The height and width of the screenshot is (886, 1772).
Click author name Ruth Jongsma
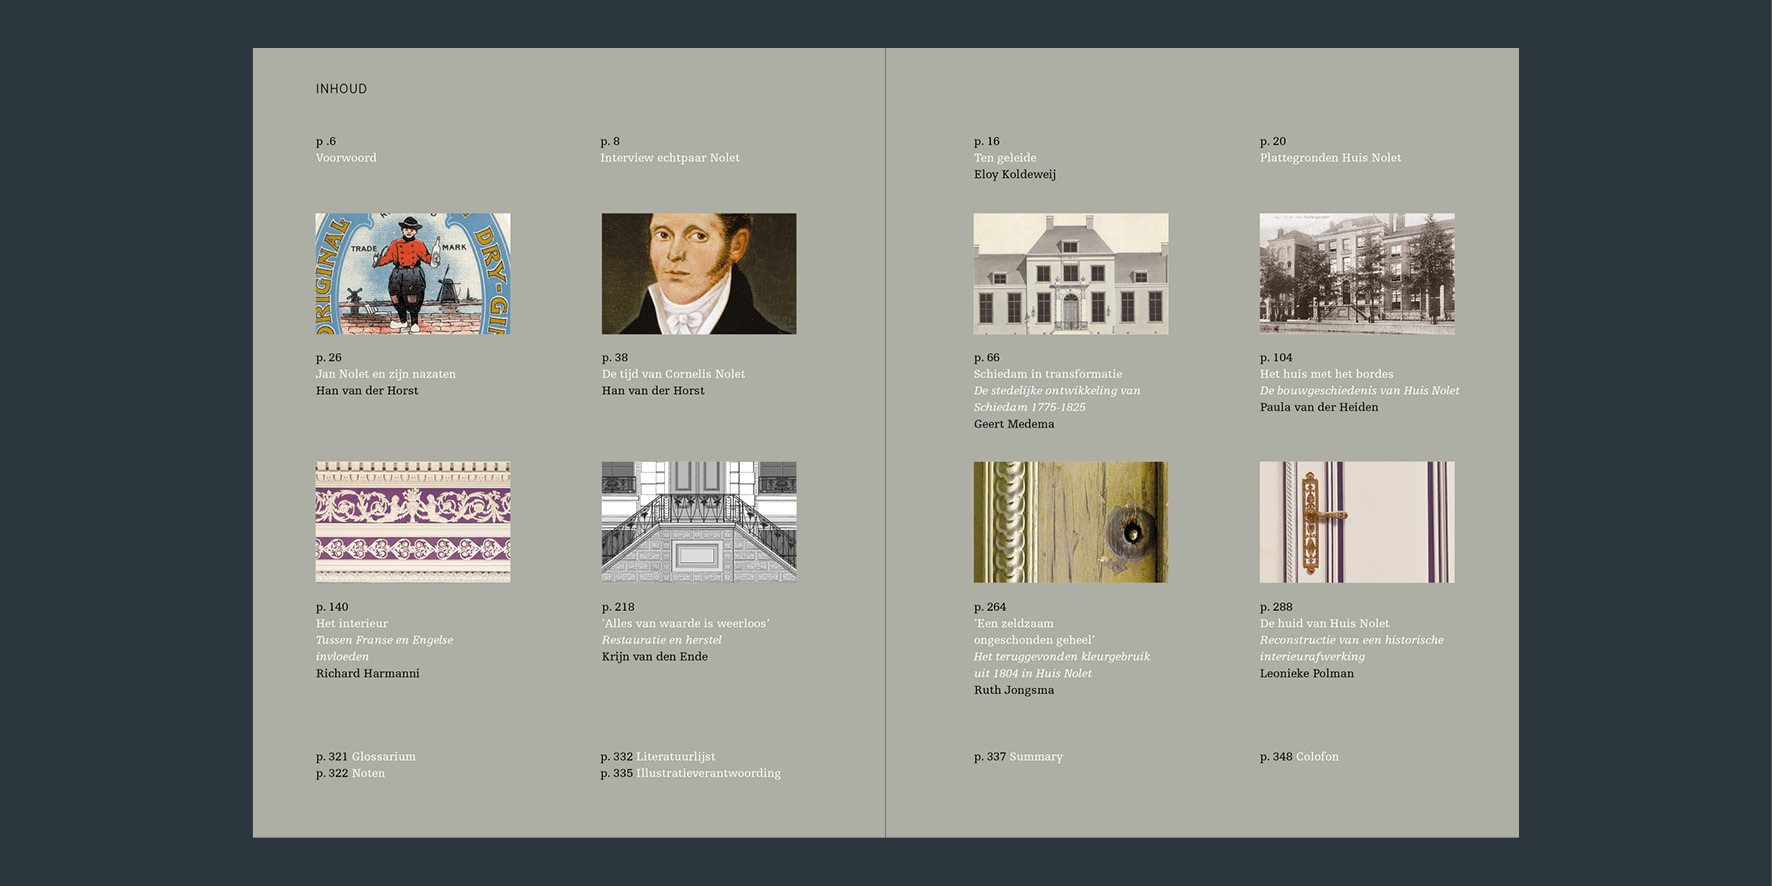1014,690
